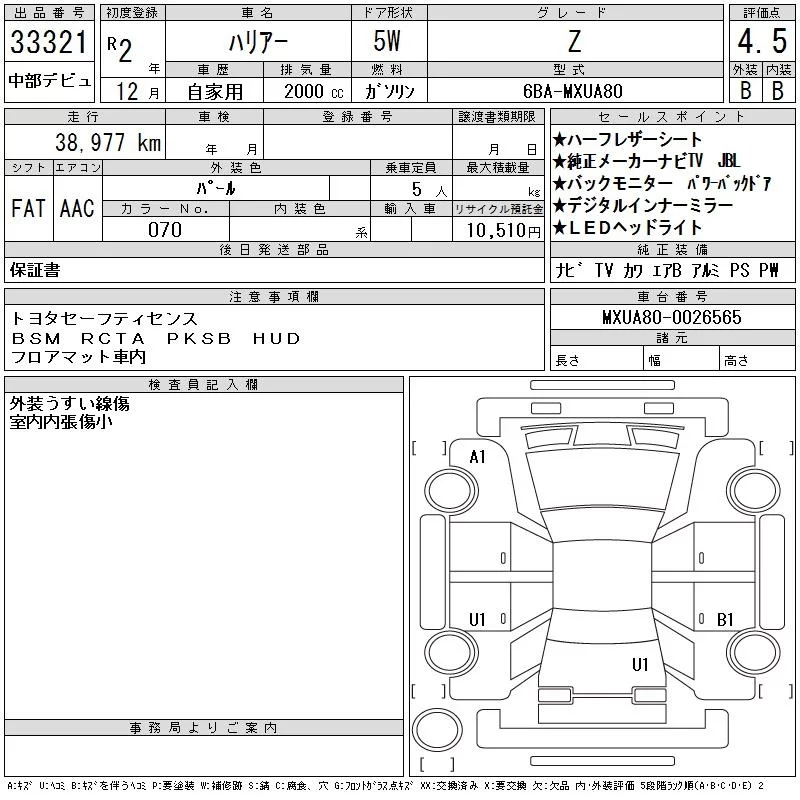Click the フロアマット車内 note
The height and width of the screenshot is (800, 800).
(x=79, y=357)
